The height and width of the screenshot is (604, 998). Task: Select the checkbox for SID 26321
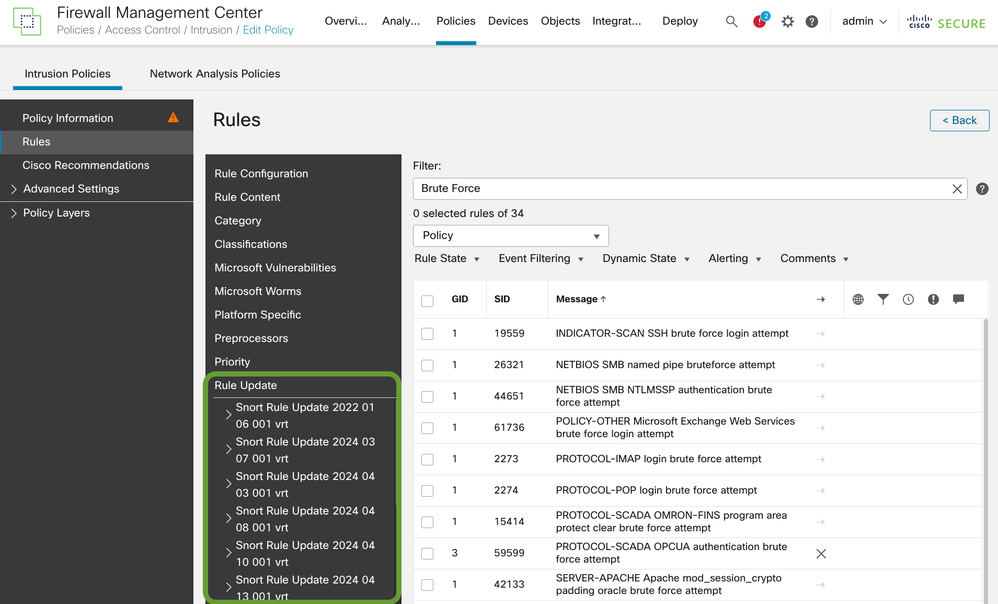[x=427, y=365]
